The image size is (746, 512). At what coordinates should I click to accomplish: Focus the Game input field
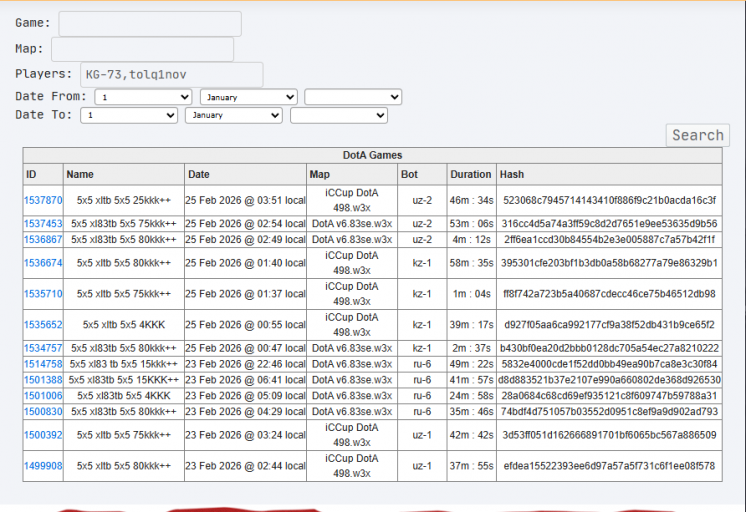(150, 23)
